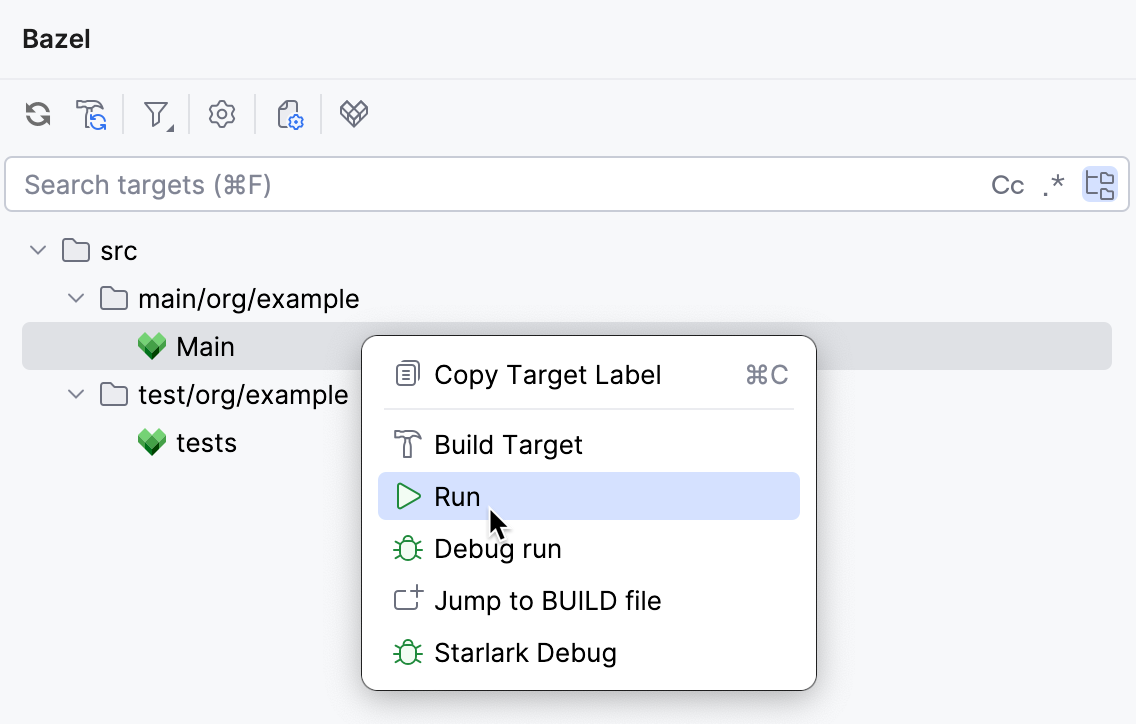Click inside the Search targets field
Viewport: 1136px width, 724px height.
click(x=400, y=184)
